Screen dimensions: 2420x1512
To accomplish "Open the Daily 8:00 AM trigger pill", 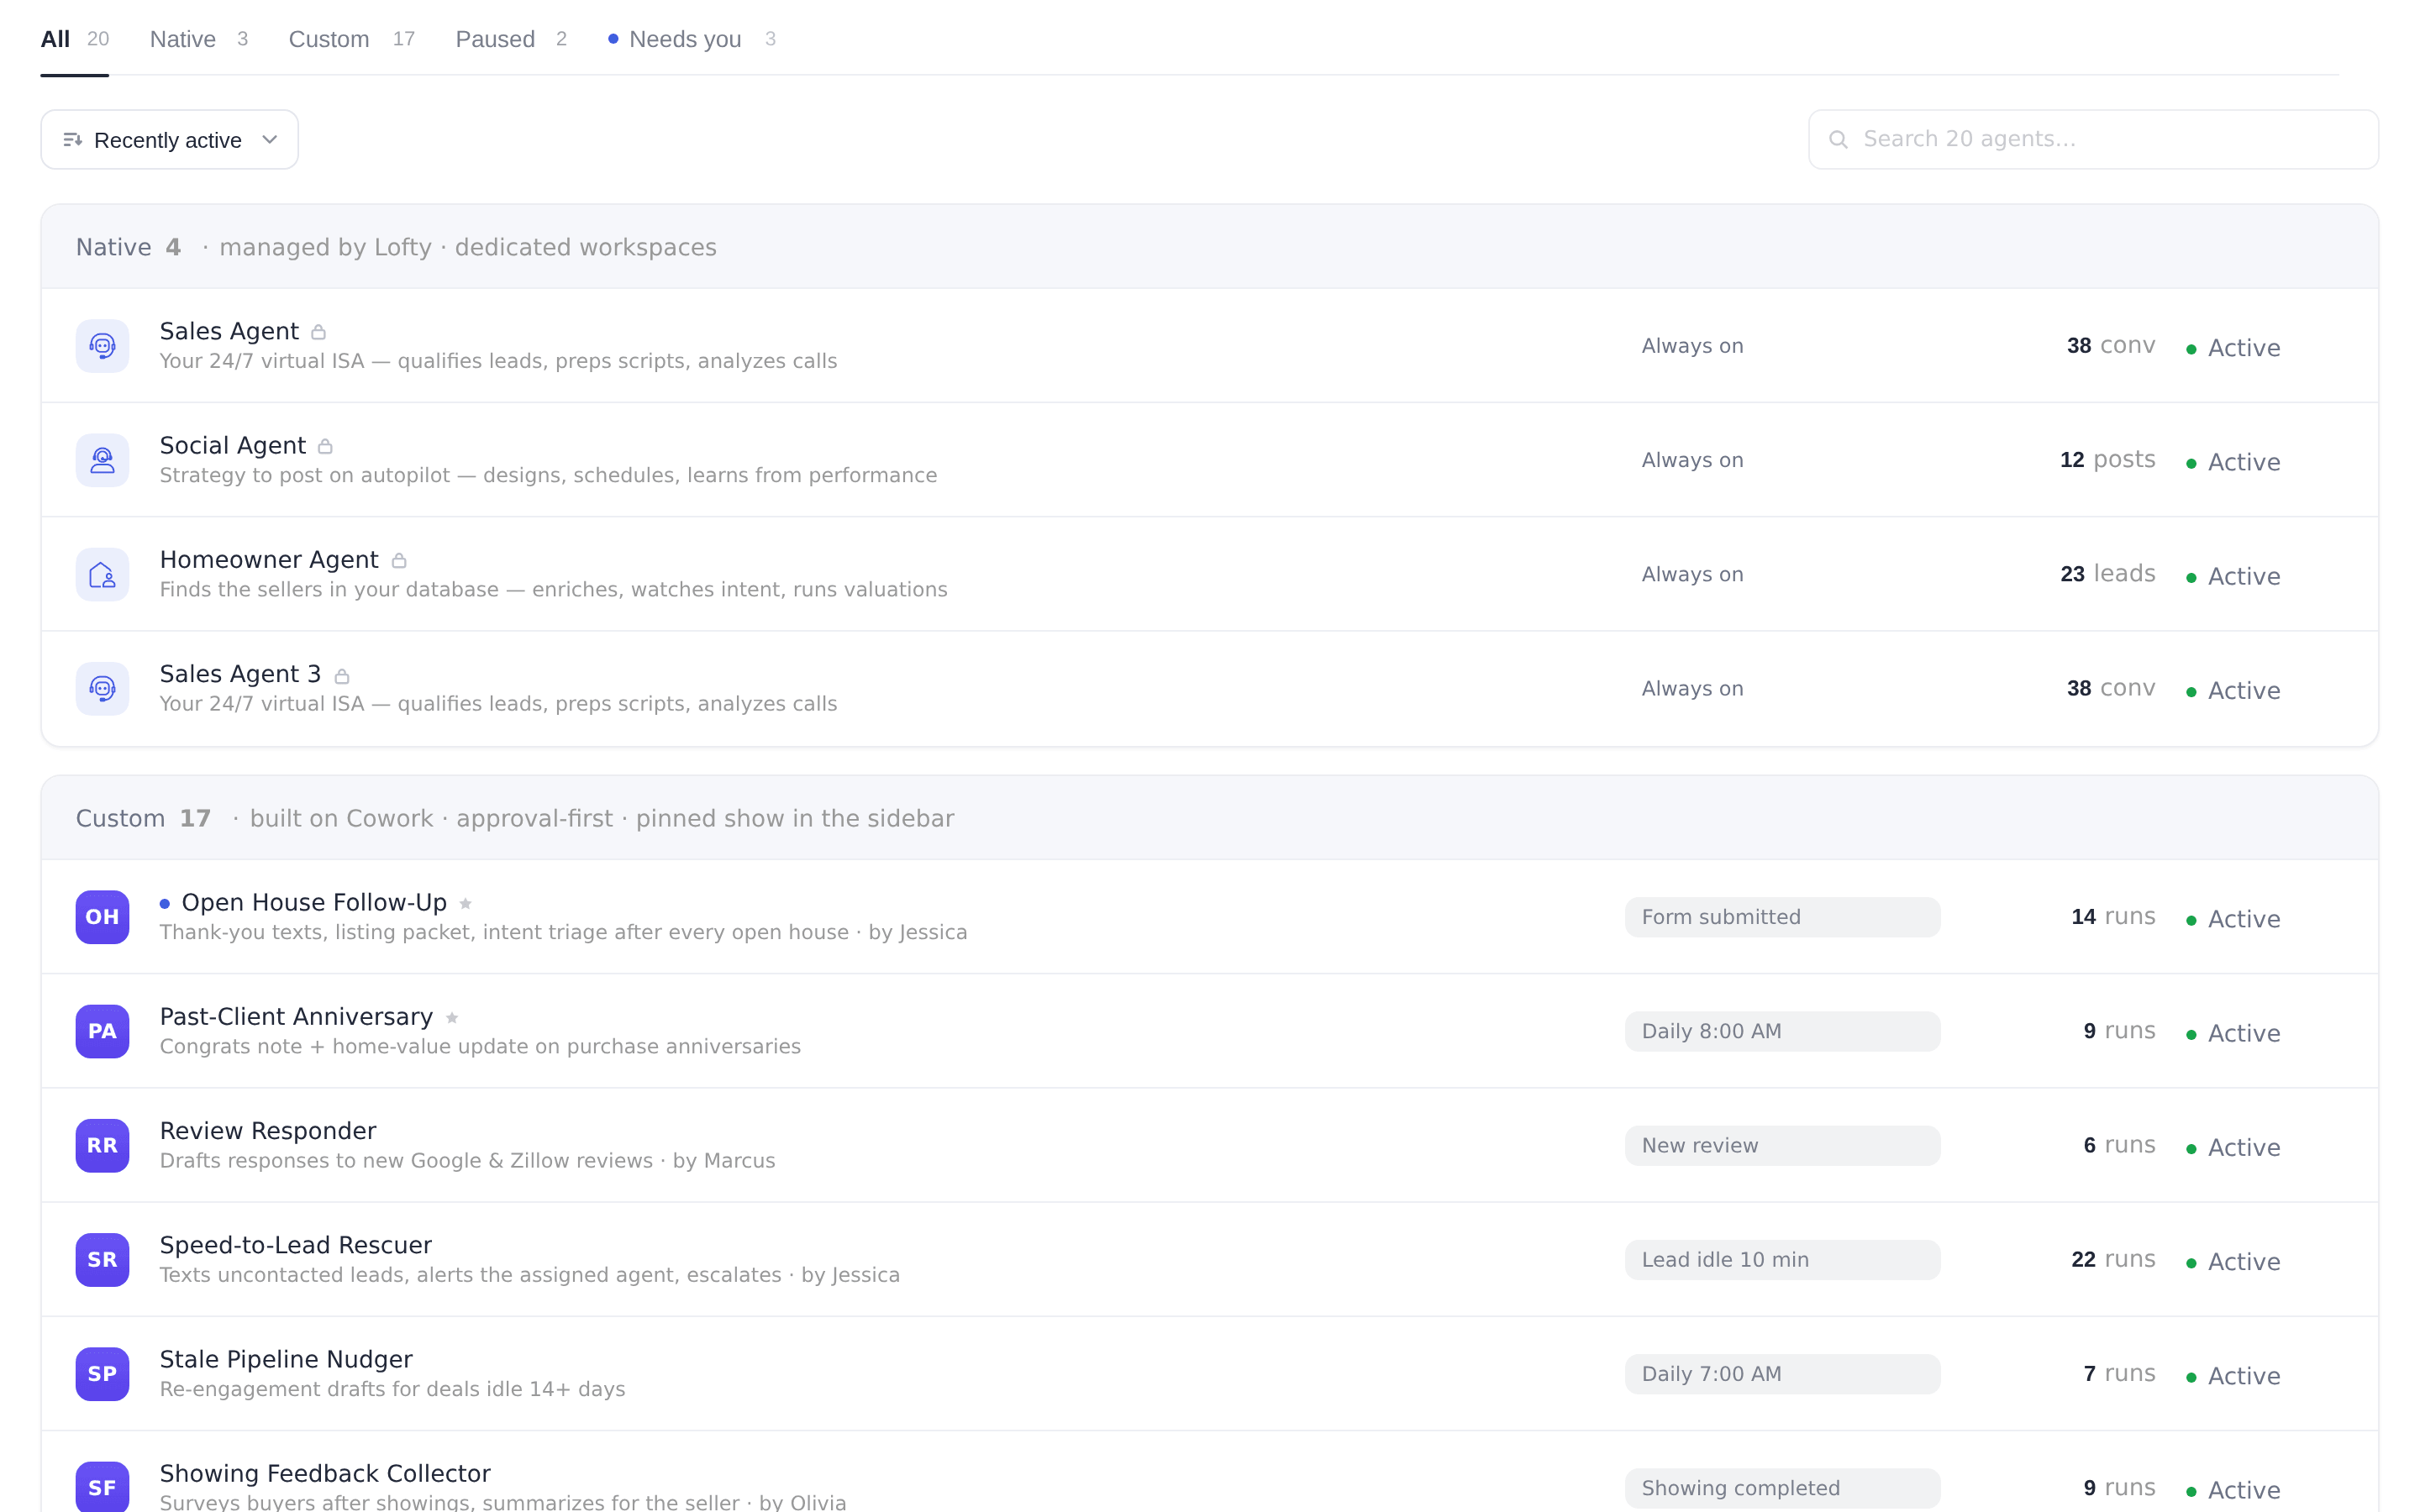I will point(1782,1031).
